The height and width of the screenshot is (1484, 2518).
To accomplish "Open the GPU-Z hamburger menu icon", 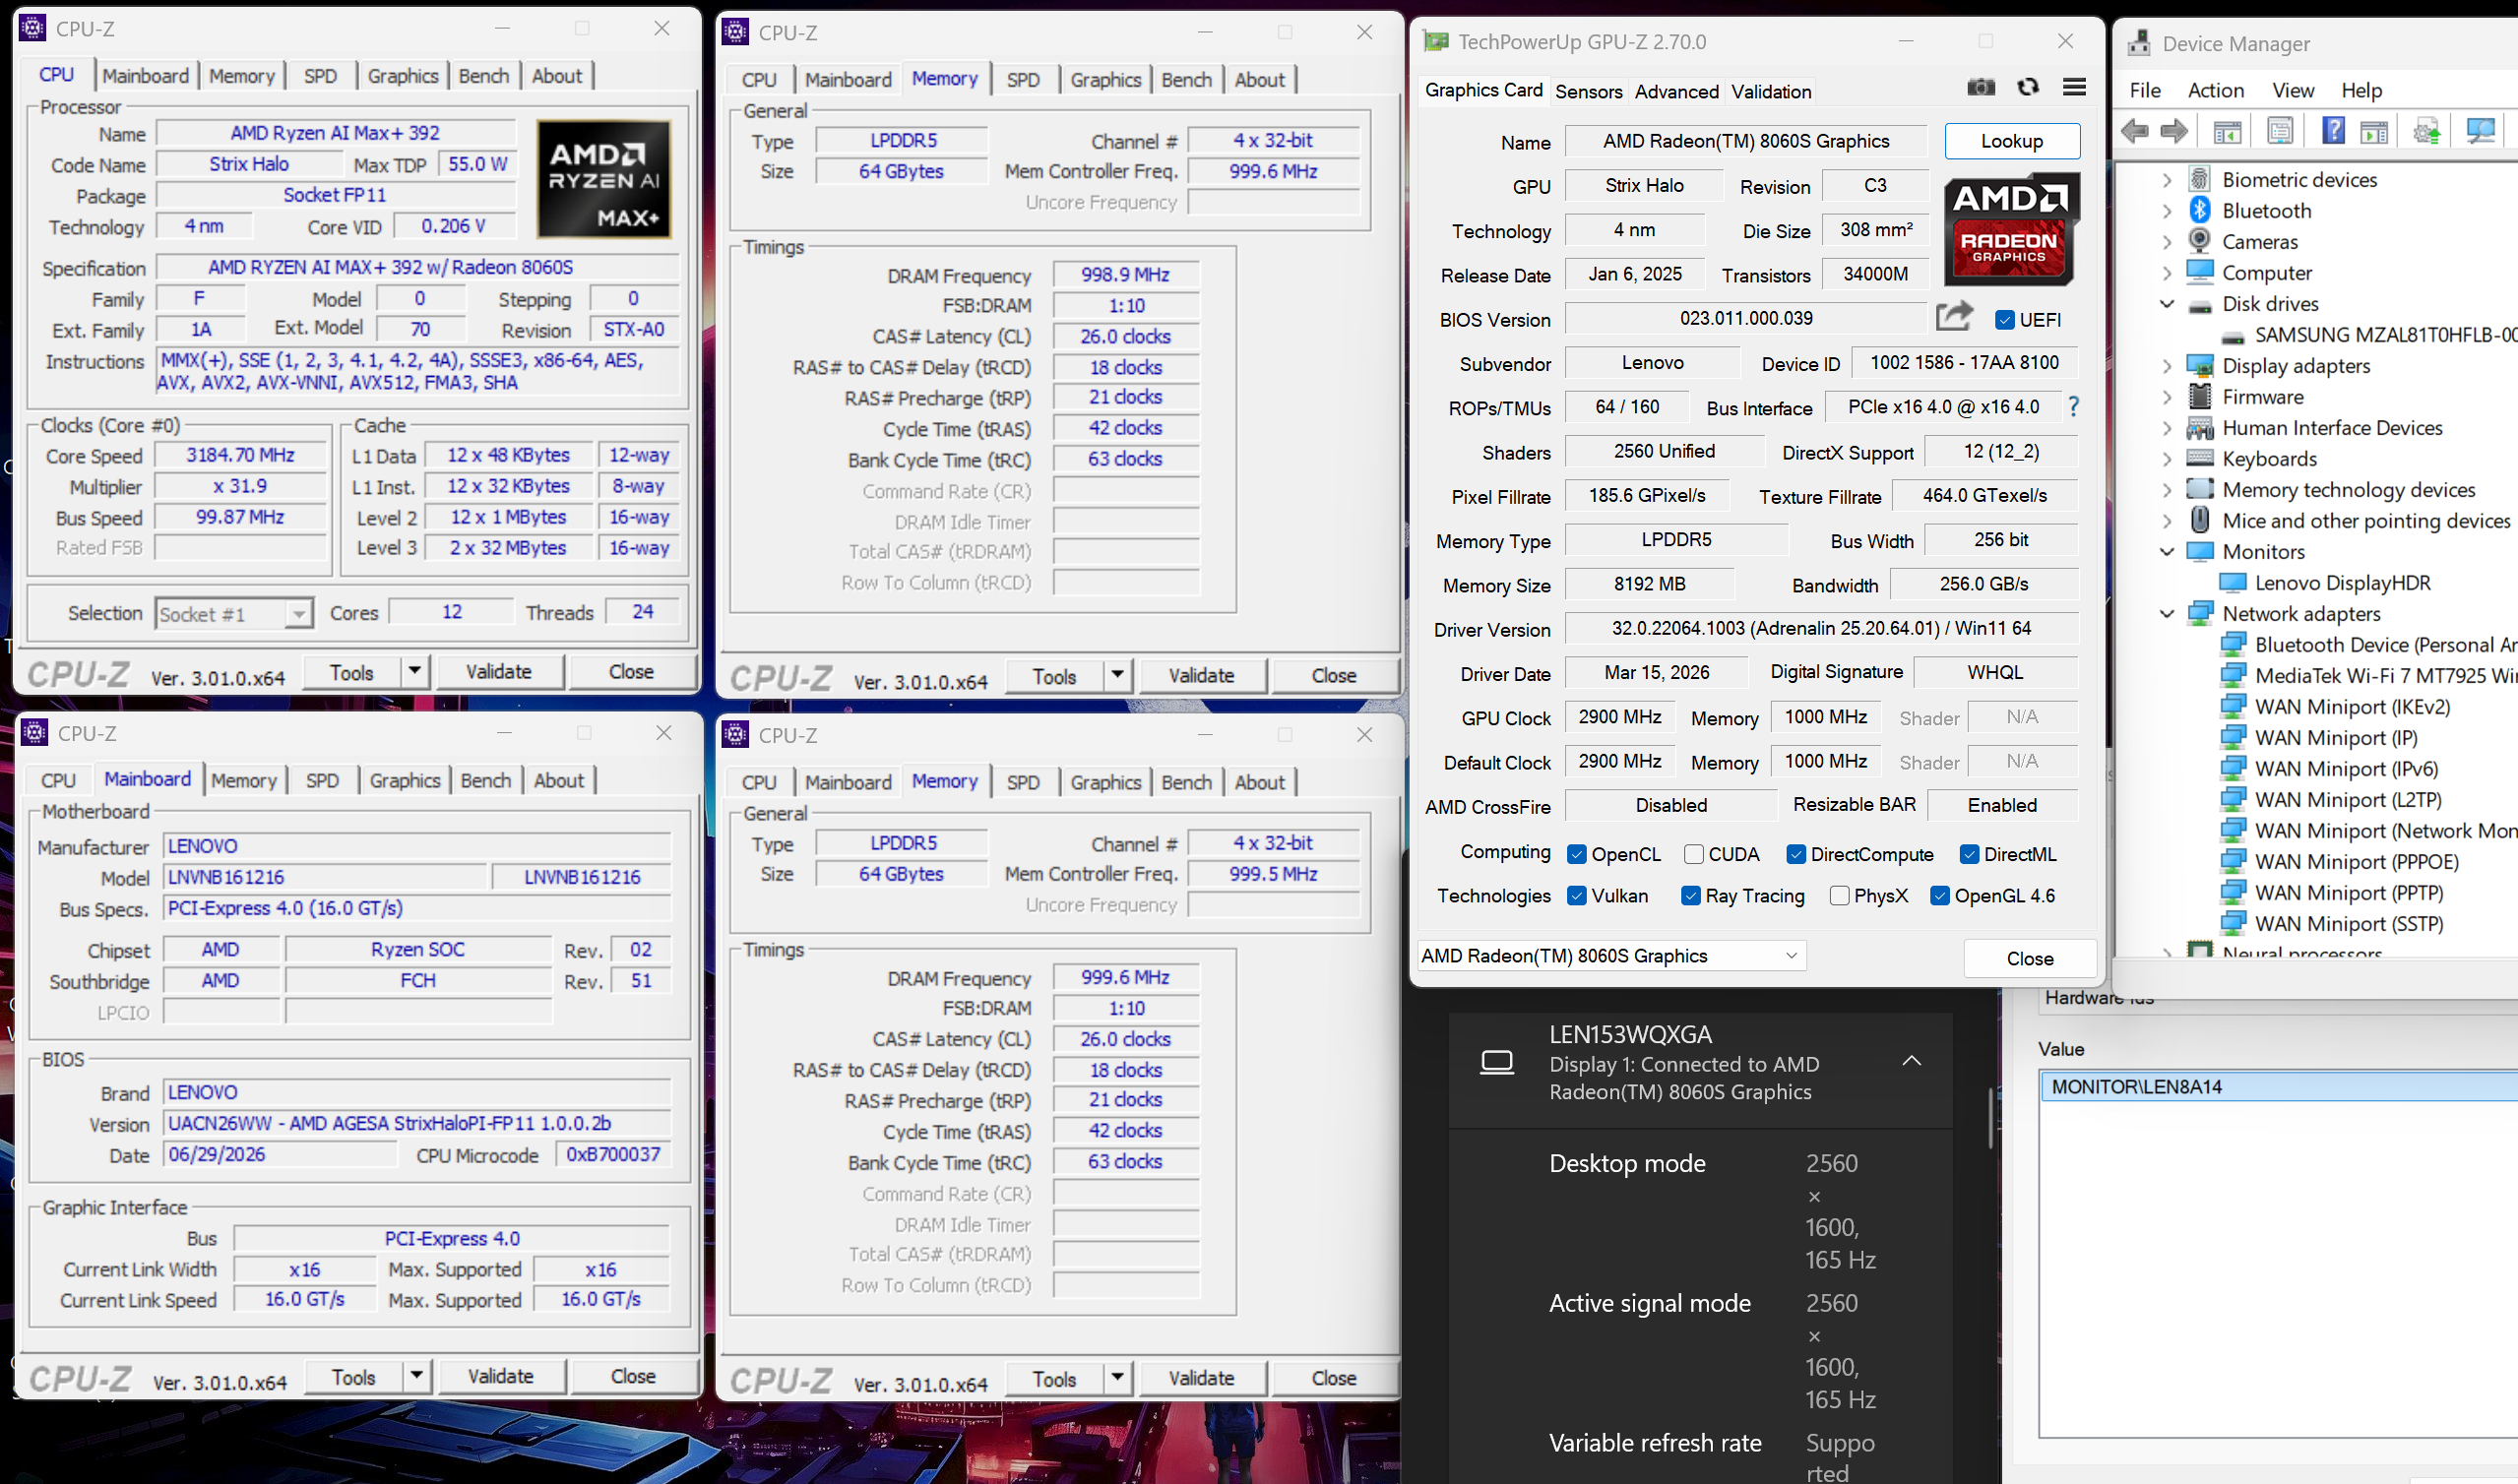I will point(2074,88).
